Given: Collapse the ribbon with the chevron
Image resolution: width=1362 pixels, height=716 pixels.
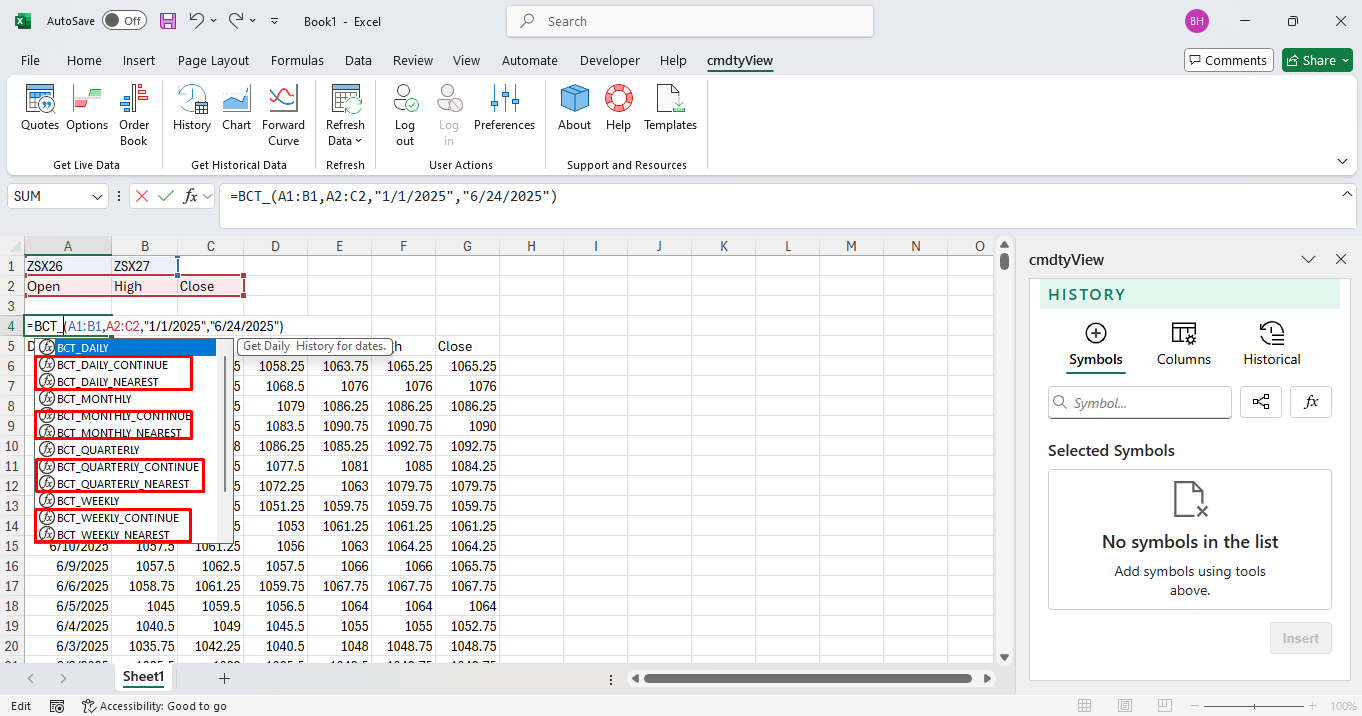Looking at the screenshot, I should pyautogui.click(x=1342, y=161).
